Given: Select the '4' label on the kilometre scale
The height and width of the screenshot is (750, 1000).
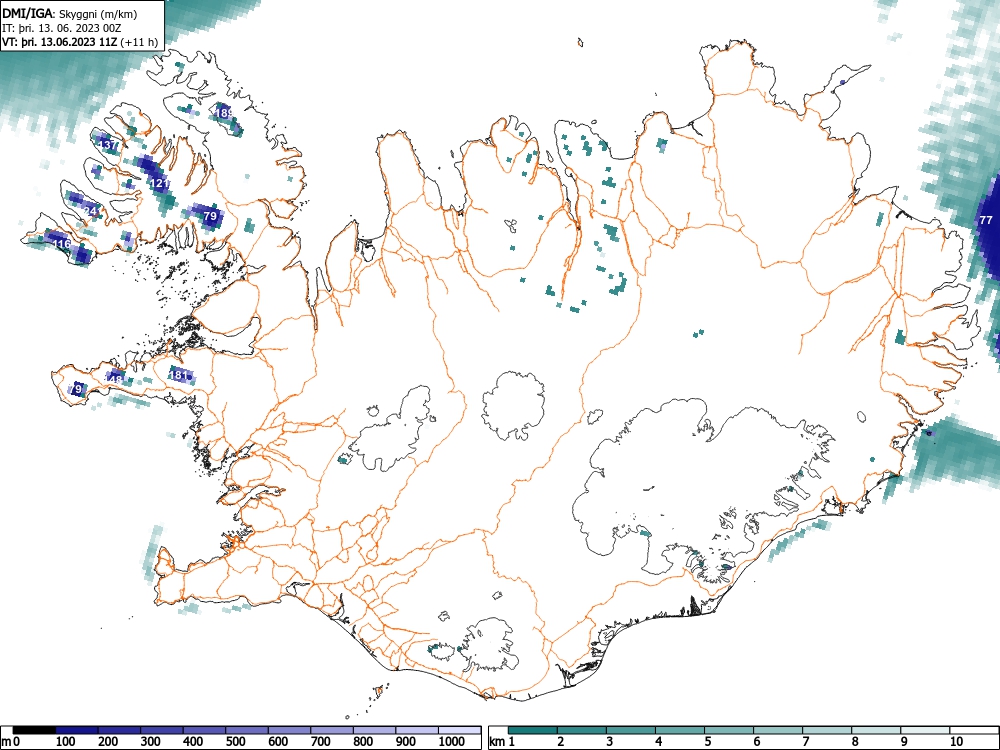Looking at the screenshot, I should pyautogui.click(x=659, y=742).
